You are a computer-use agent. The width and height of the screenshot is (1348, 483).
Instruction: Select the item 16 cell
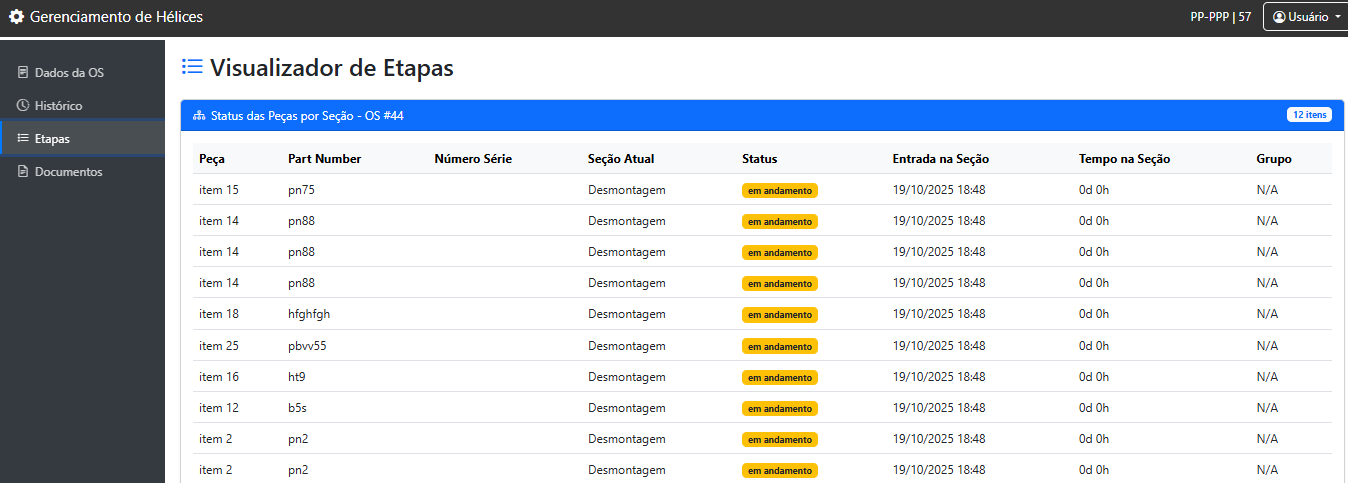(219, 376)
